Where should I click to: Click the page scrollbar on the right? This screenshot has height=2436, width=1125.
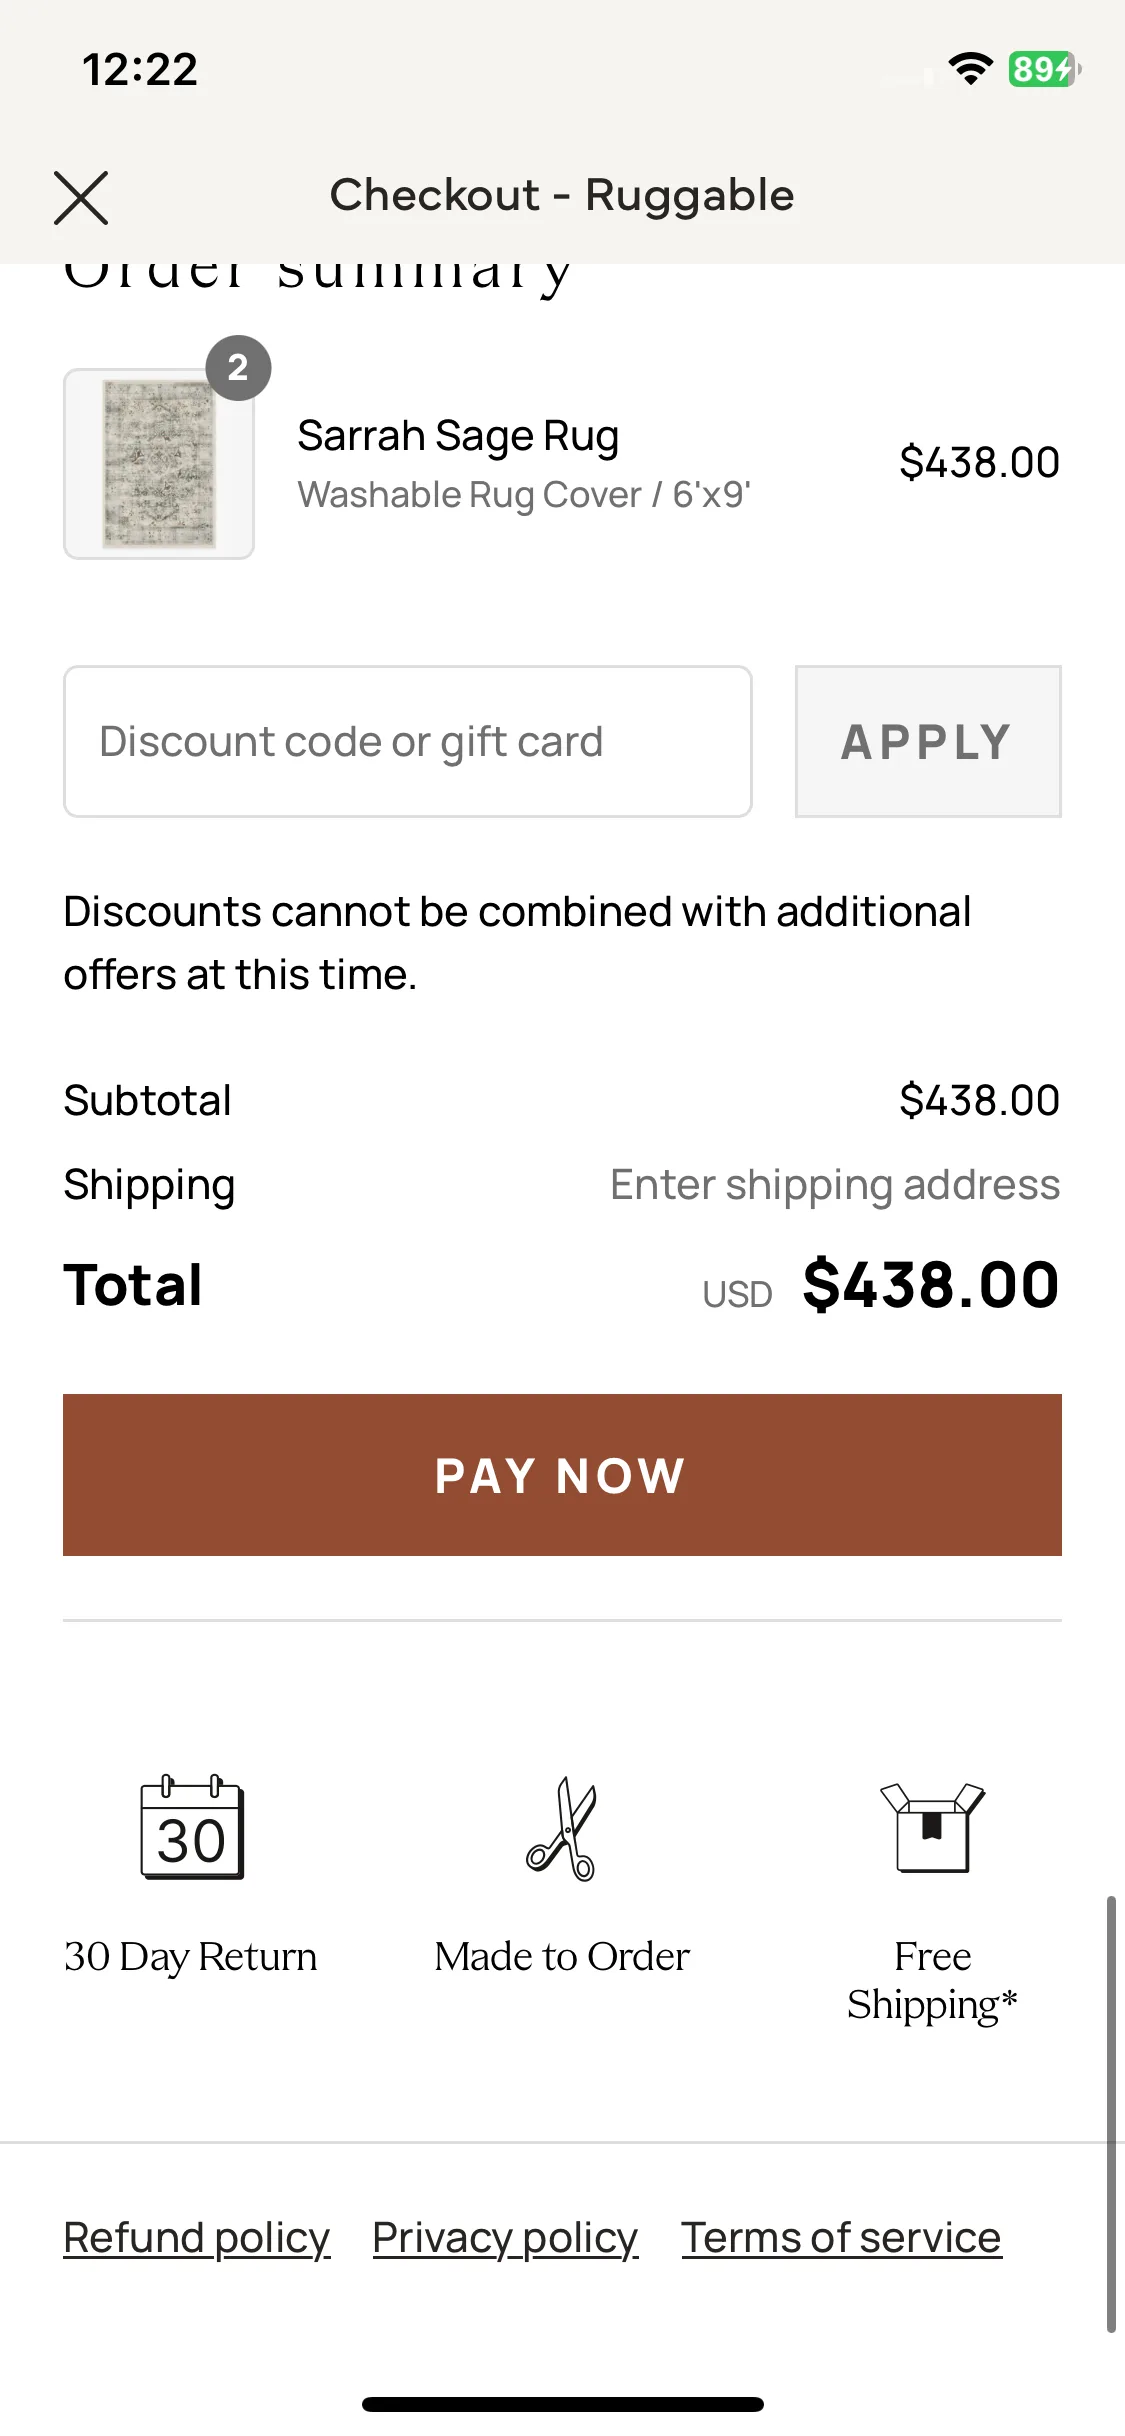[1111, 2114]
